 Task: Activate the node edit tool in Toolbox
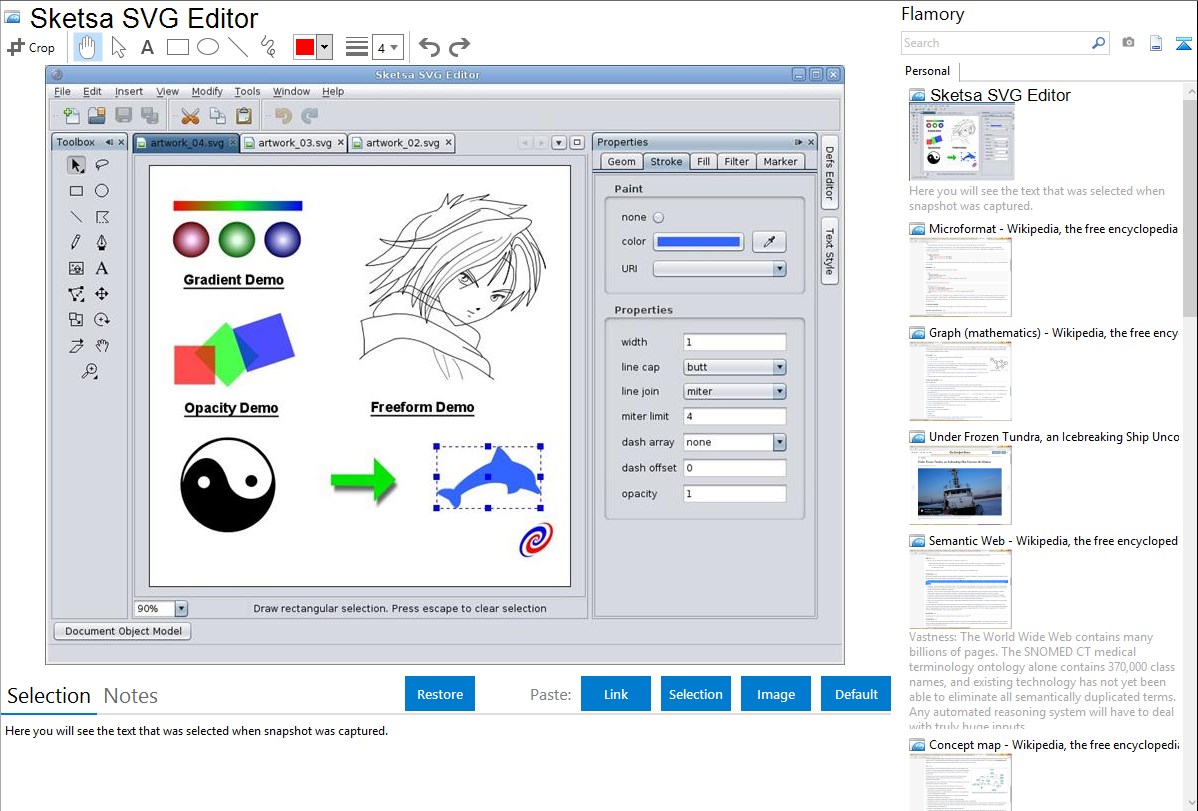click(76, 294)
